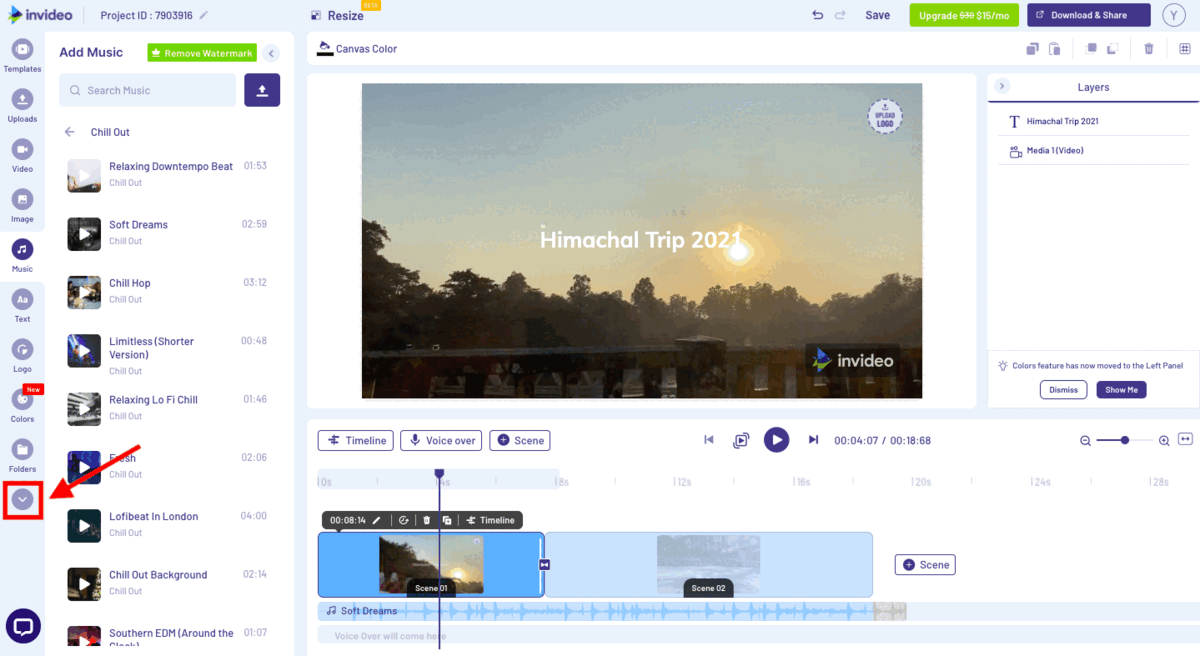Delete the selected scene using the trash icon

[x=425, y=520]
